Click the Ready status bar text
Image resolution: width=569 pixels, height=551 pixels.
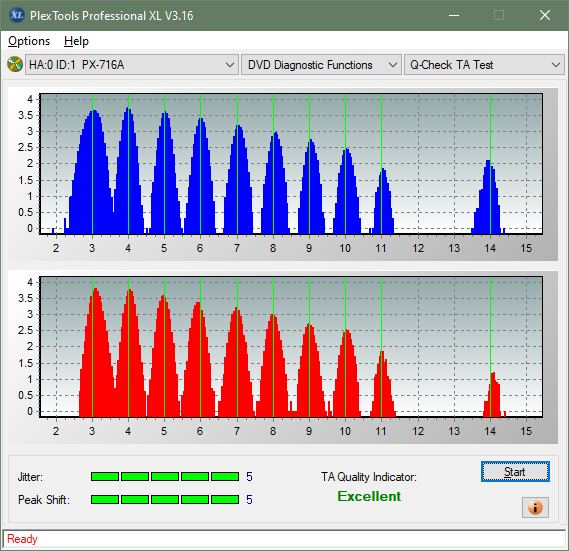(x=22, y=539)
